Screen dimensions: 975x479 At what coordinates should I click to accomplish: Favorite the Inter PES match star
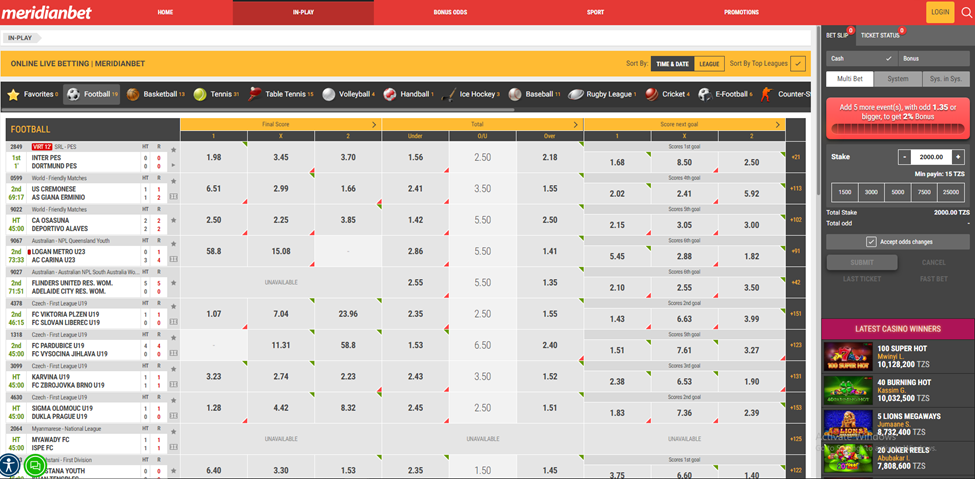pos(173,150)
